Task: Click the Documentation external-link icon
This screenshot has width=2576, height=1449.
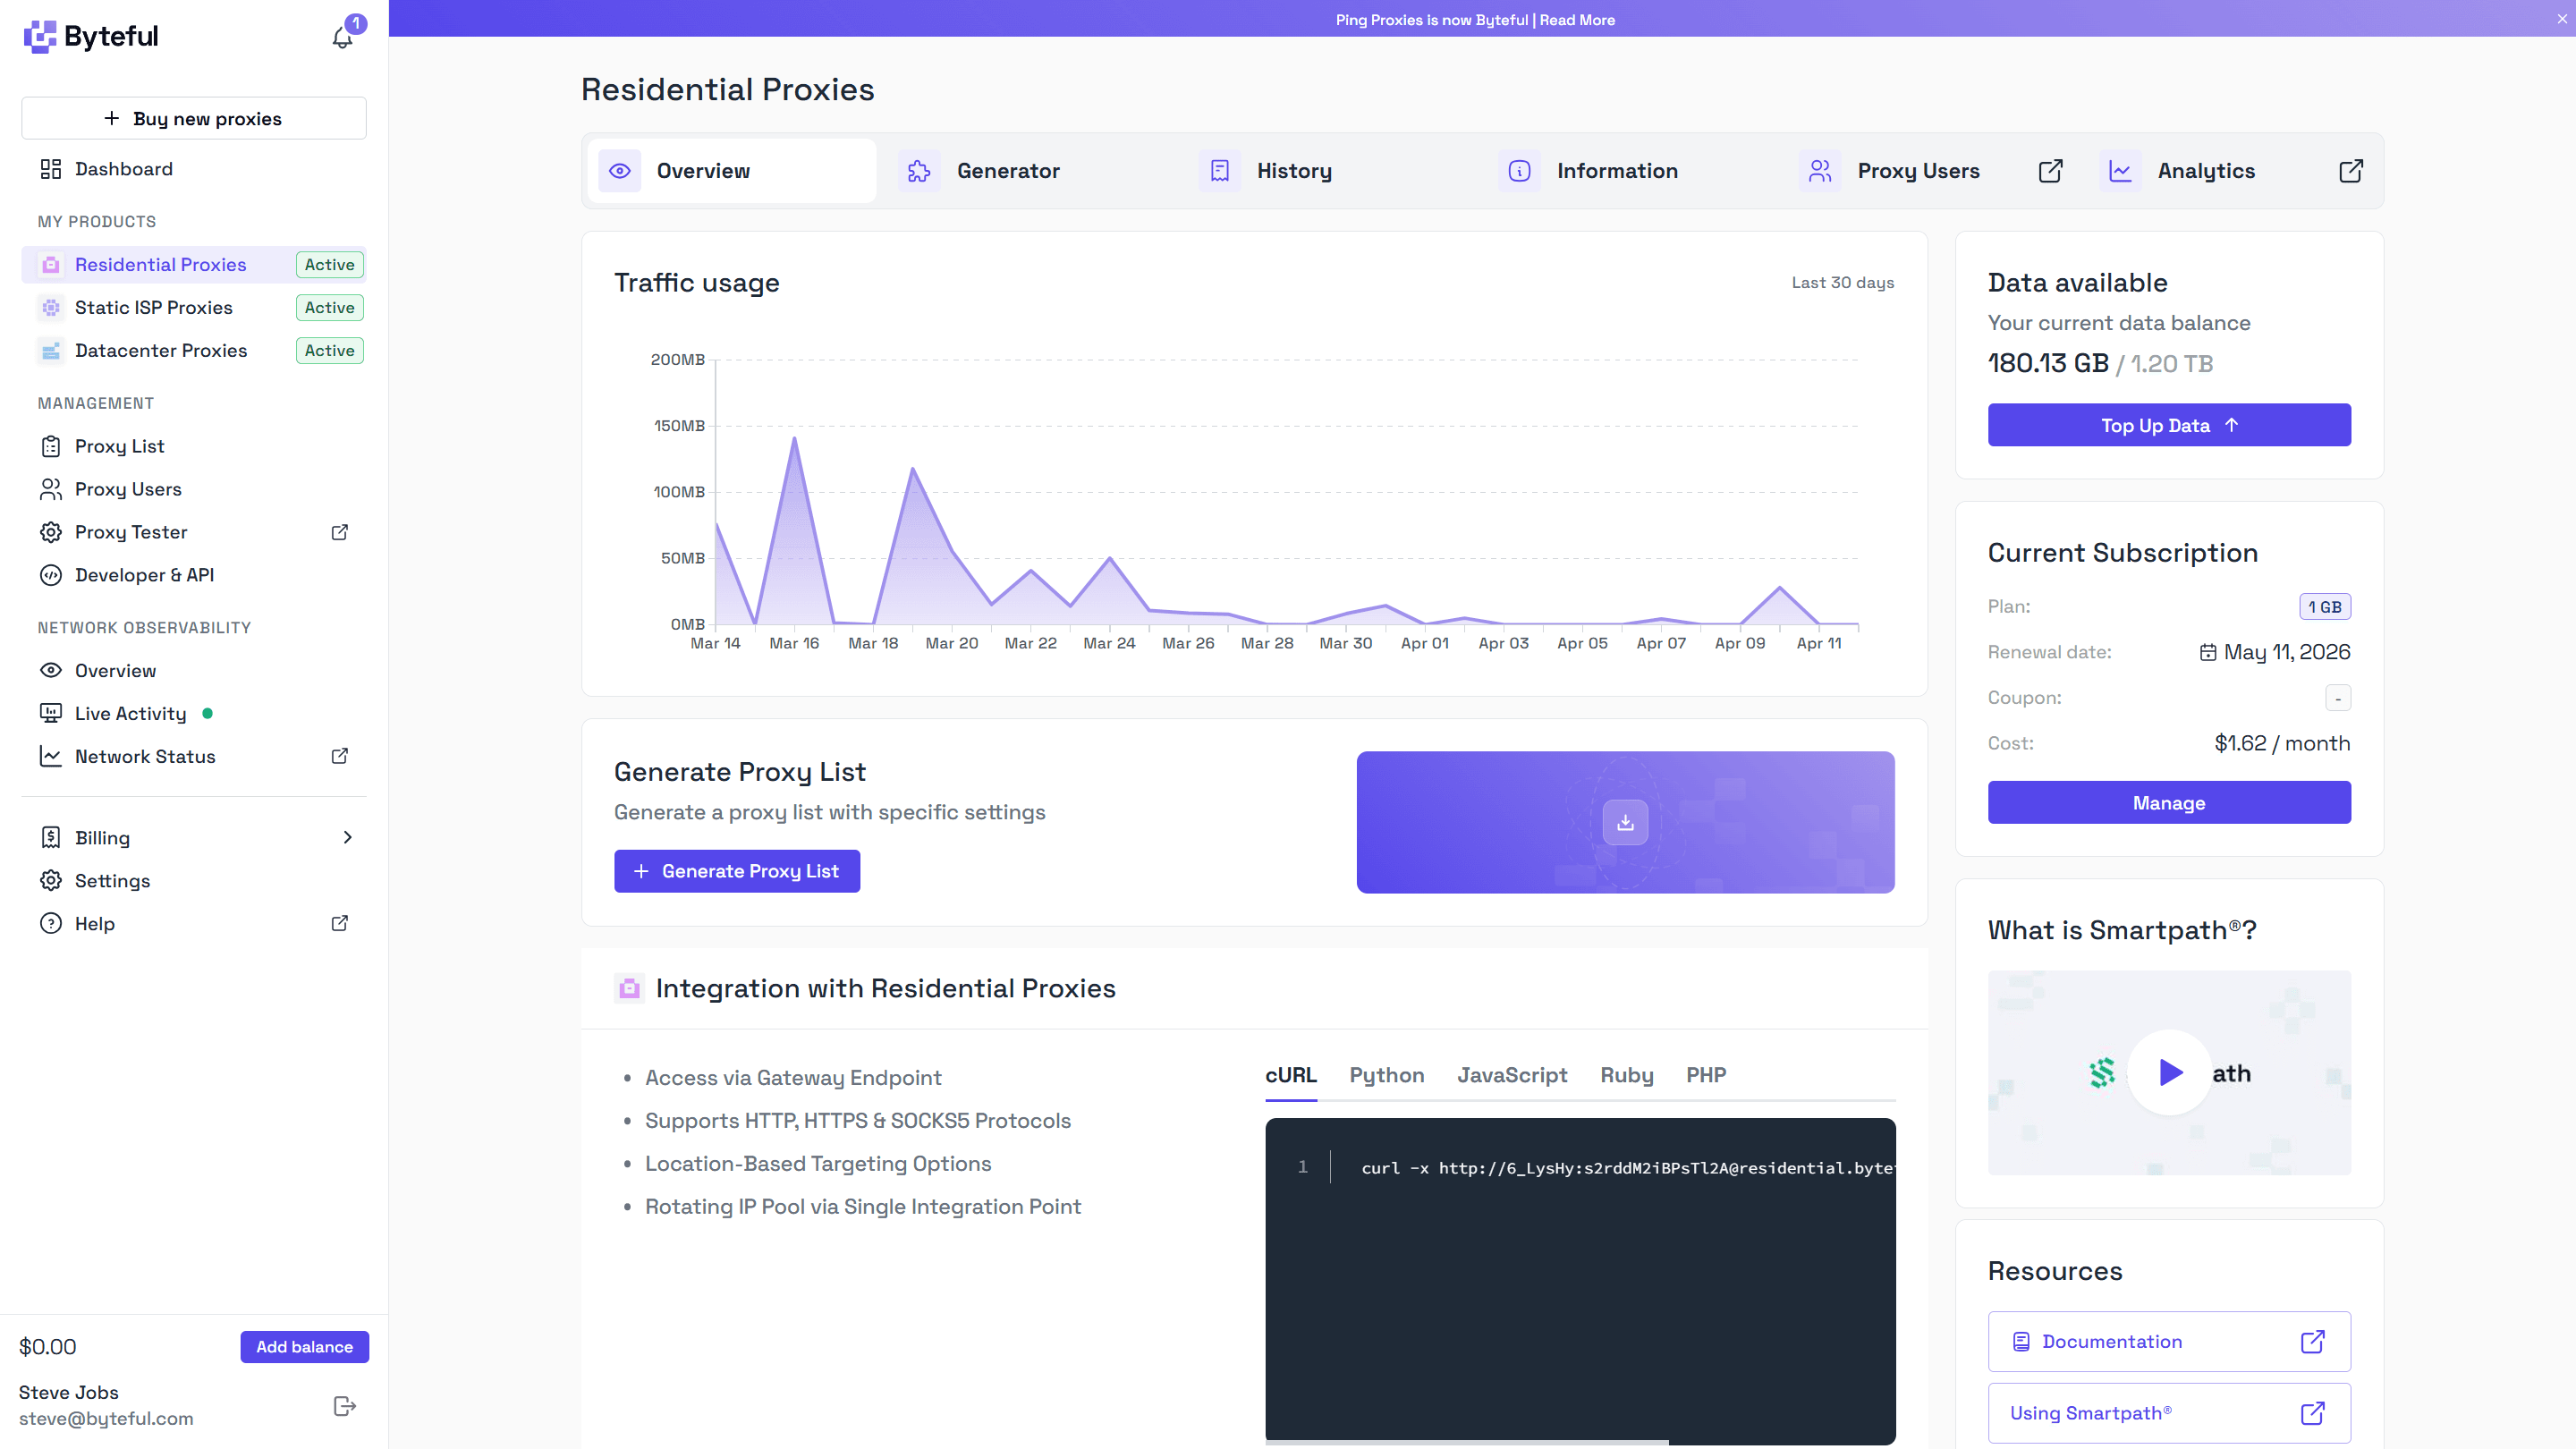Action: point(2312,1341)
